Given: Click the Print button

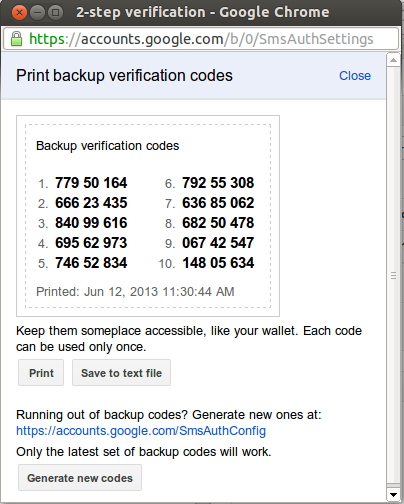Looking at the screenshot, I should tap(41, 373).
